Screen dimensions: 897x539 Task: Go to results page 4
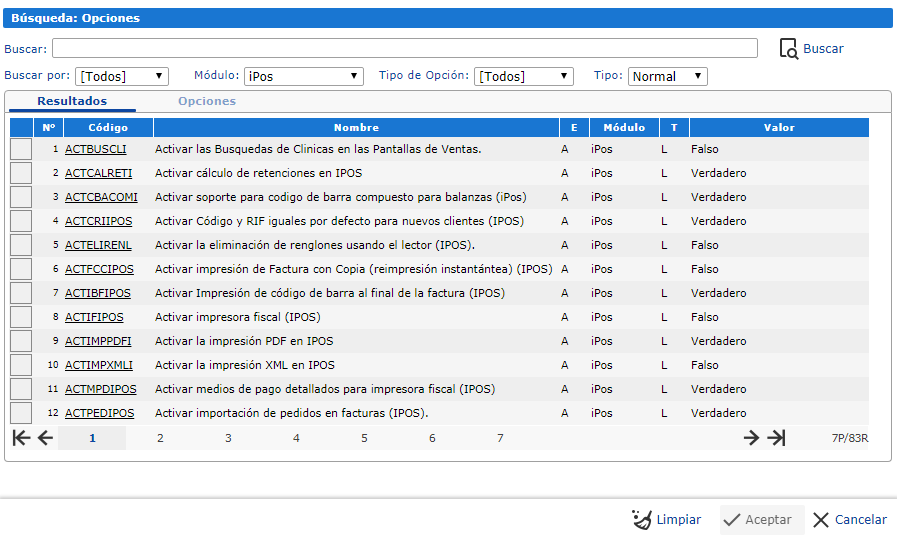coord(296,438)
